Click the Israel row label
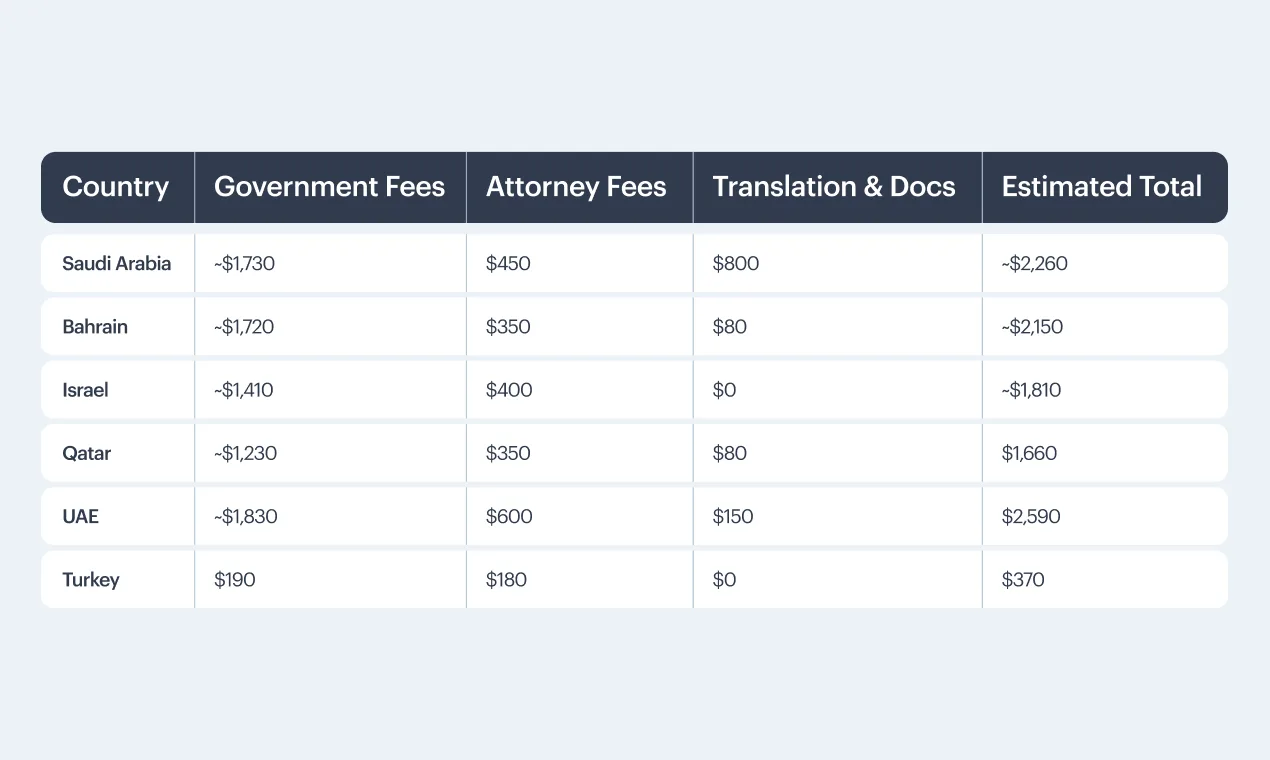 point(85,390)
